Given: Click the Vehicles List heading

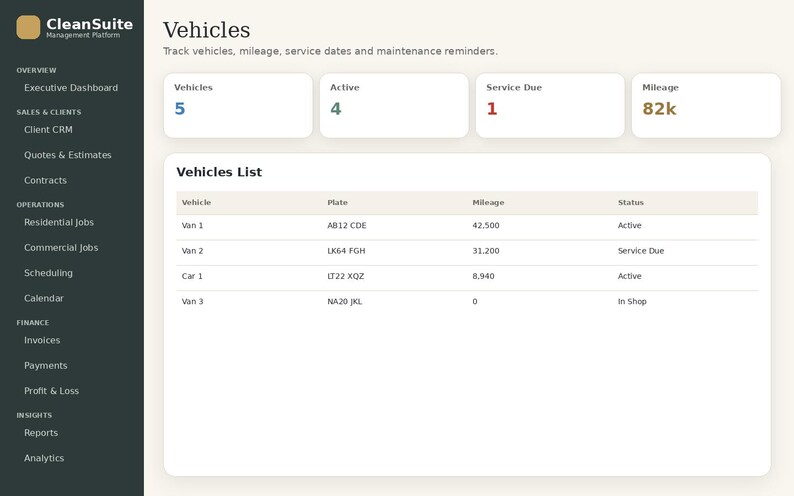Looking at the screenshot, I should (x=219, y=172).
